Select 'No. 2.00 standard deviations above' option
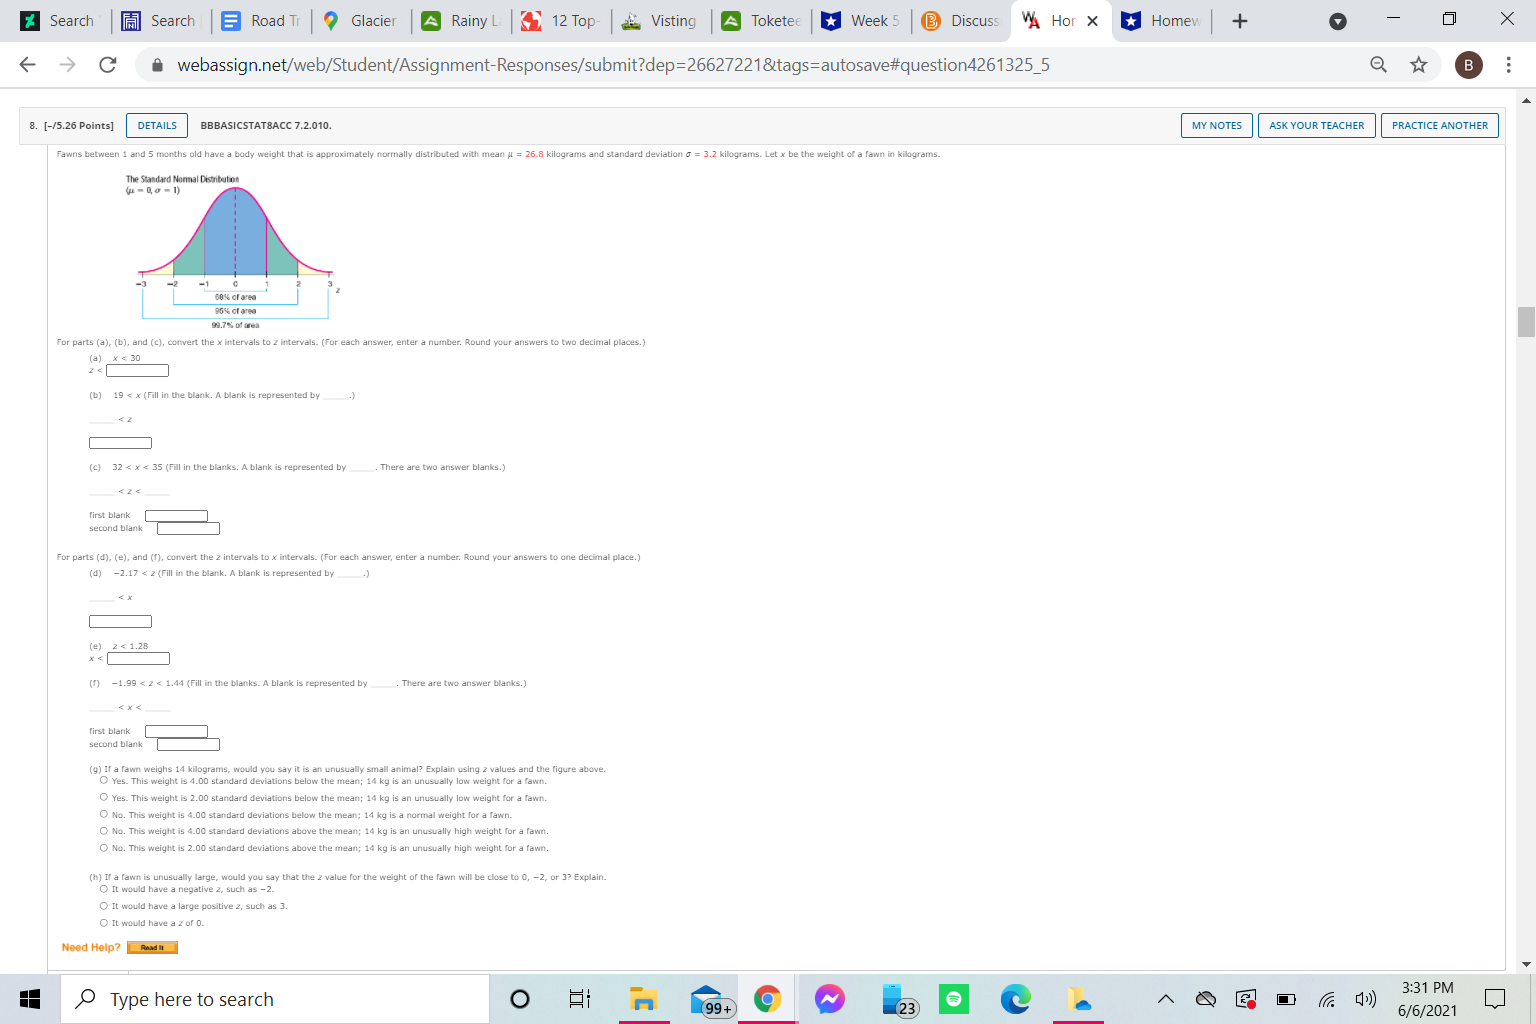This screenshot has width=1536, height=1024. tap(104, 848)
